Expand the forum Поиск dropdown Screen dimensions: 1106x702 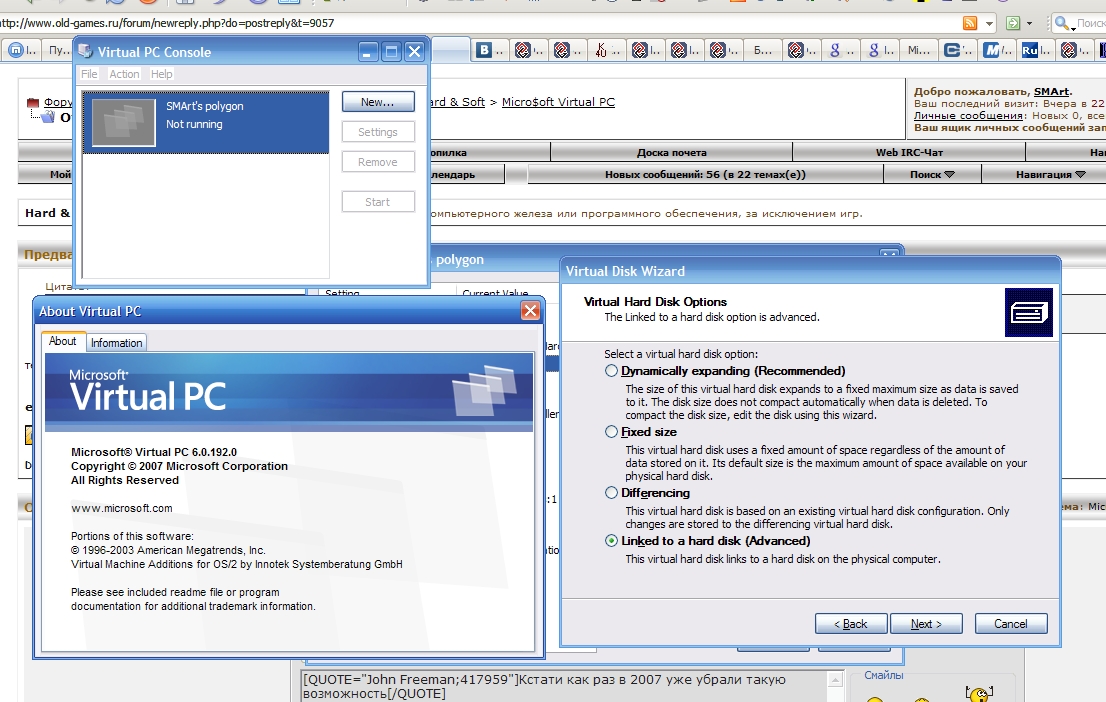(x=932, y=174)
